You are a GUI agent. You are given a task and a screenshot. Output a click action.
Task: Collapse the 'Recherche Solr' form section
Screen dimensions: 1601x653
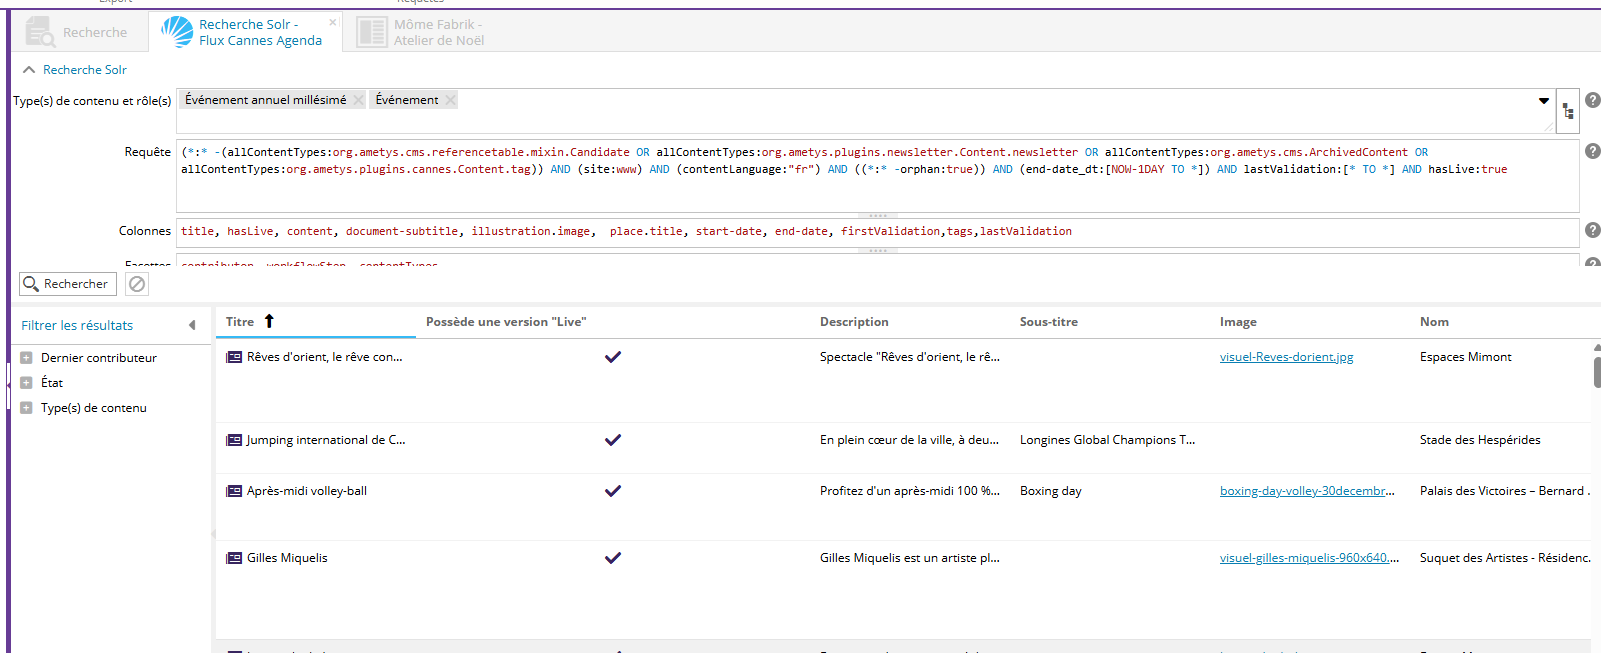point(29,70)
